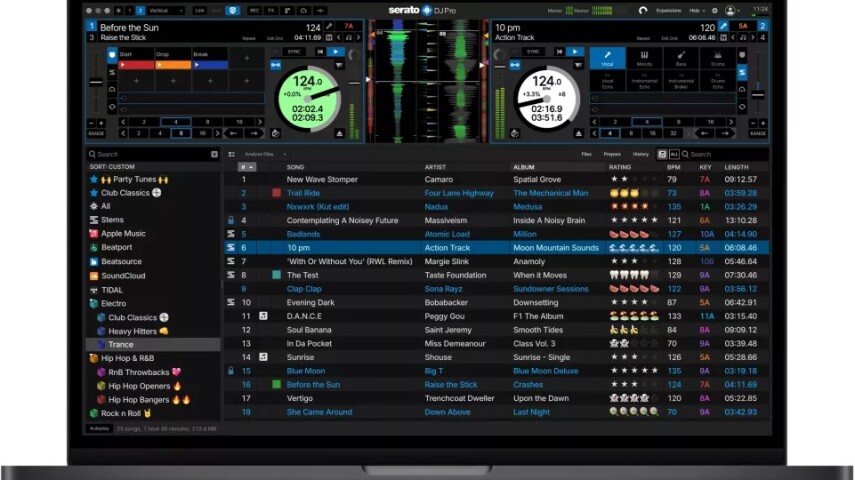Screen dimensions: 855x480
Task: Open the REC recording panel
Action: [254, 10]
